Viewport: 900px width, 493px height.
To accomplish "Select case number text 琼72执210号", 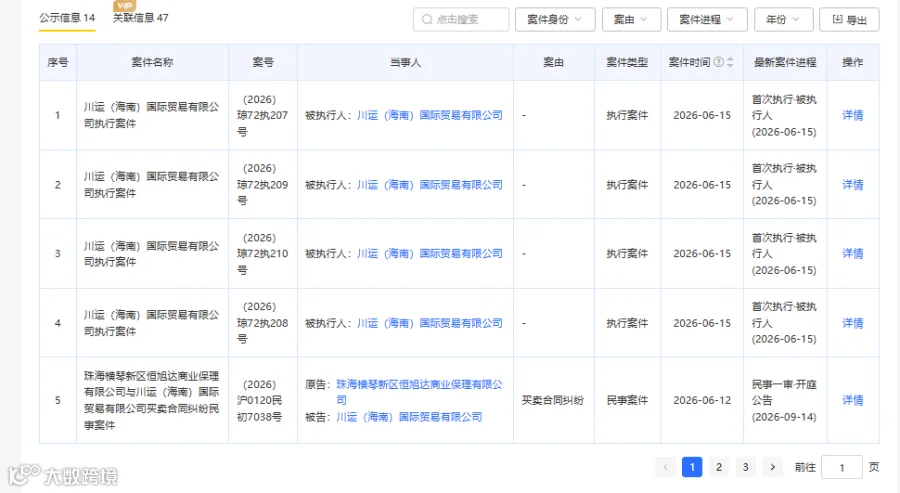I will 262,254.
